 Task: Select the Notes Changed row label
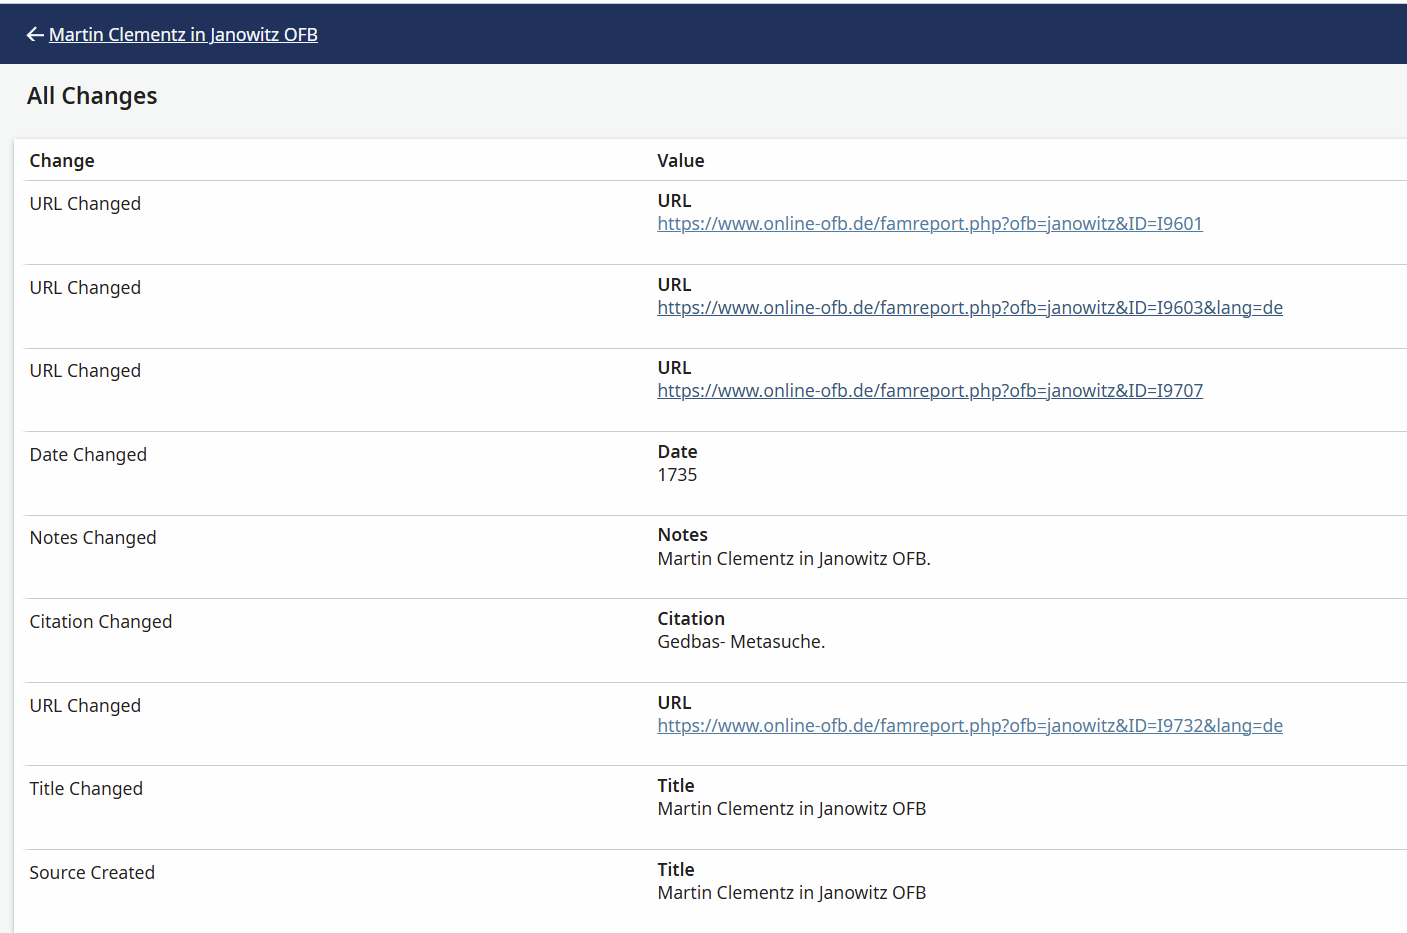(93, 538)
